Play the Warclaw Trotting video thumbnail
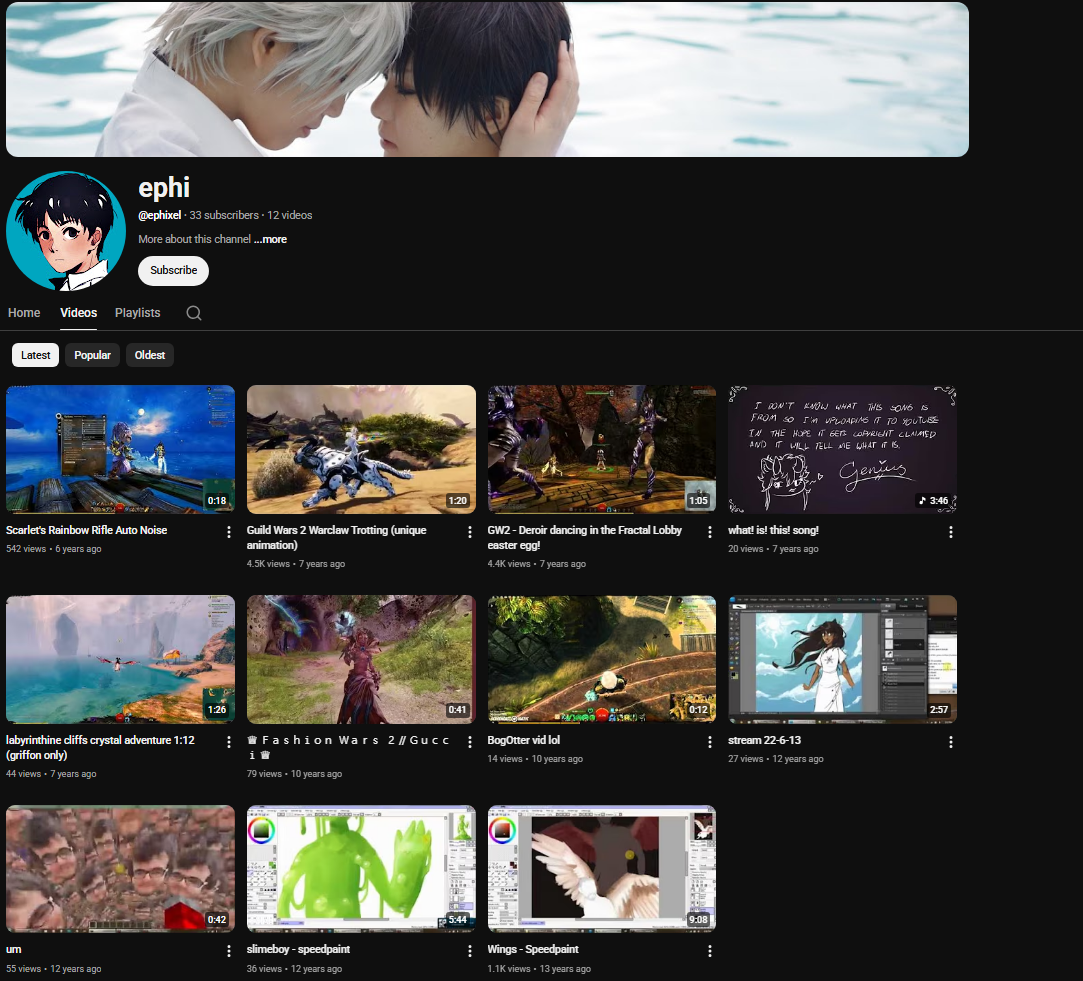 click(x=361, y=449)
